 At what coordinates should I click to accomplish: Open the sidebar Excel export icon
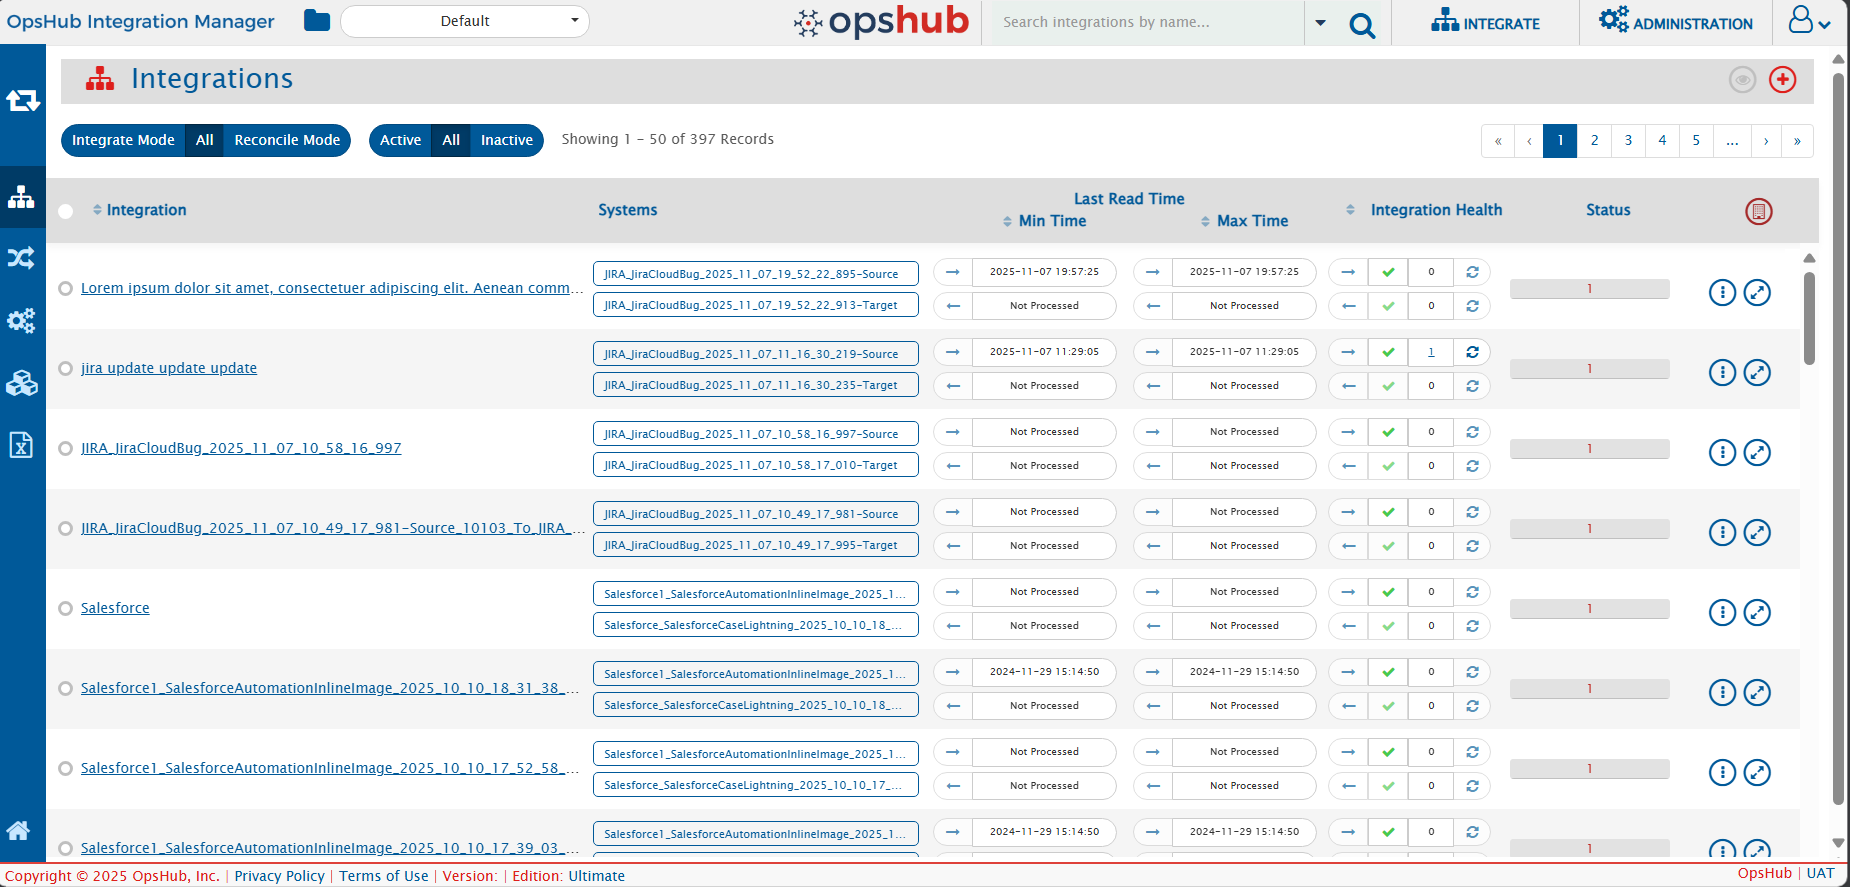21,445
